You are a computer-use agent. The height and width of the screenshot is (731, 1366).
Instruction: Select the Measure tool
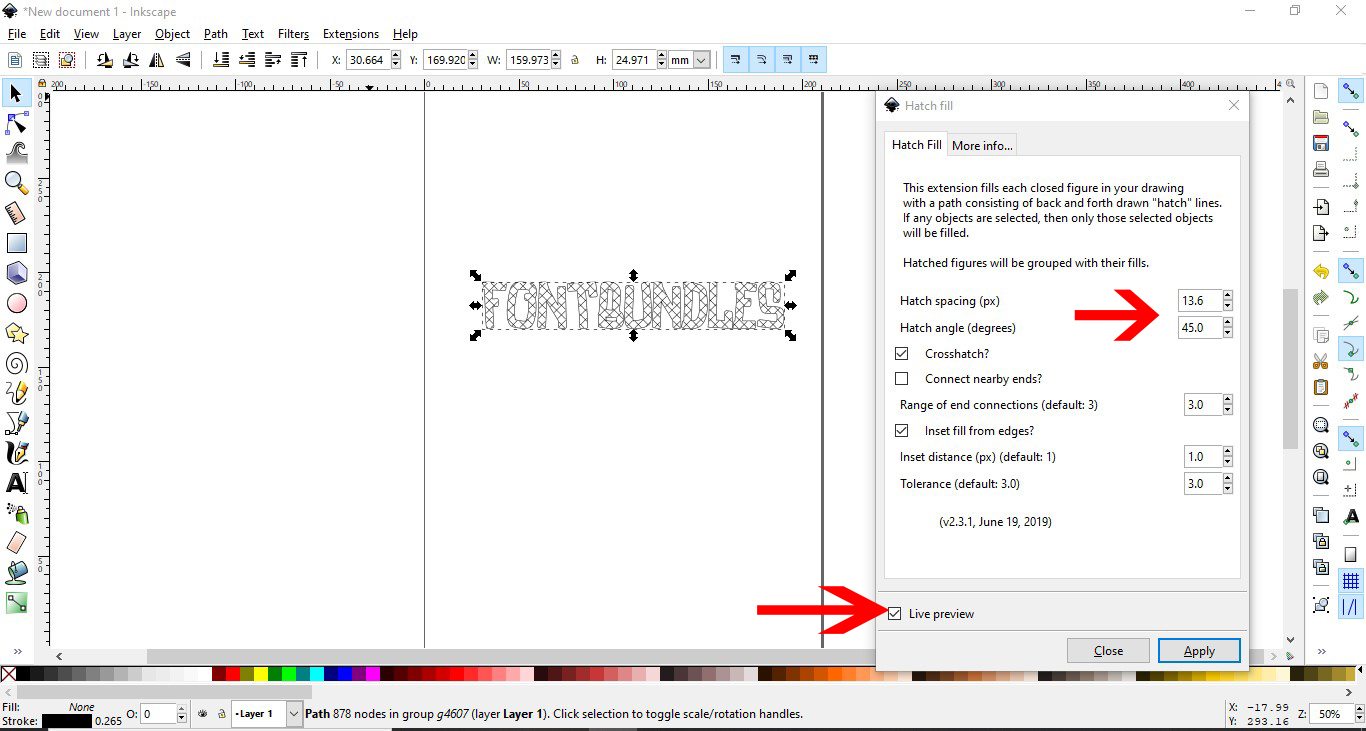tap(16, 213)
